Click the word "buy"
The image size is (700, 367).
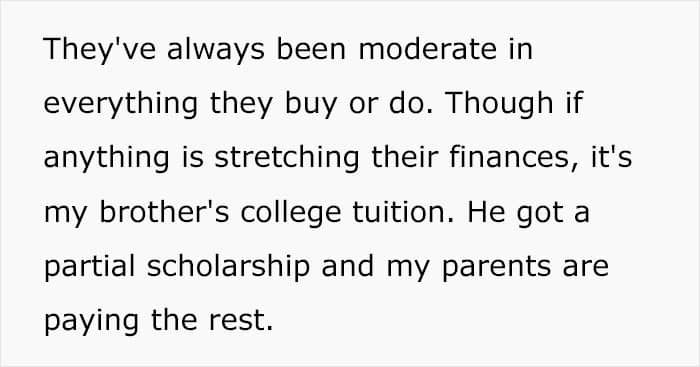click(310, 103)
